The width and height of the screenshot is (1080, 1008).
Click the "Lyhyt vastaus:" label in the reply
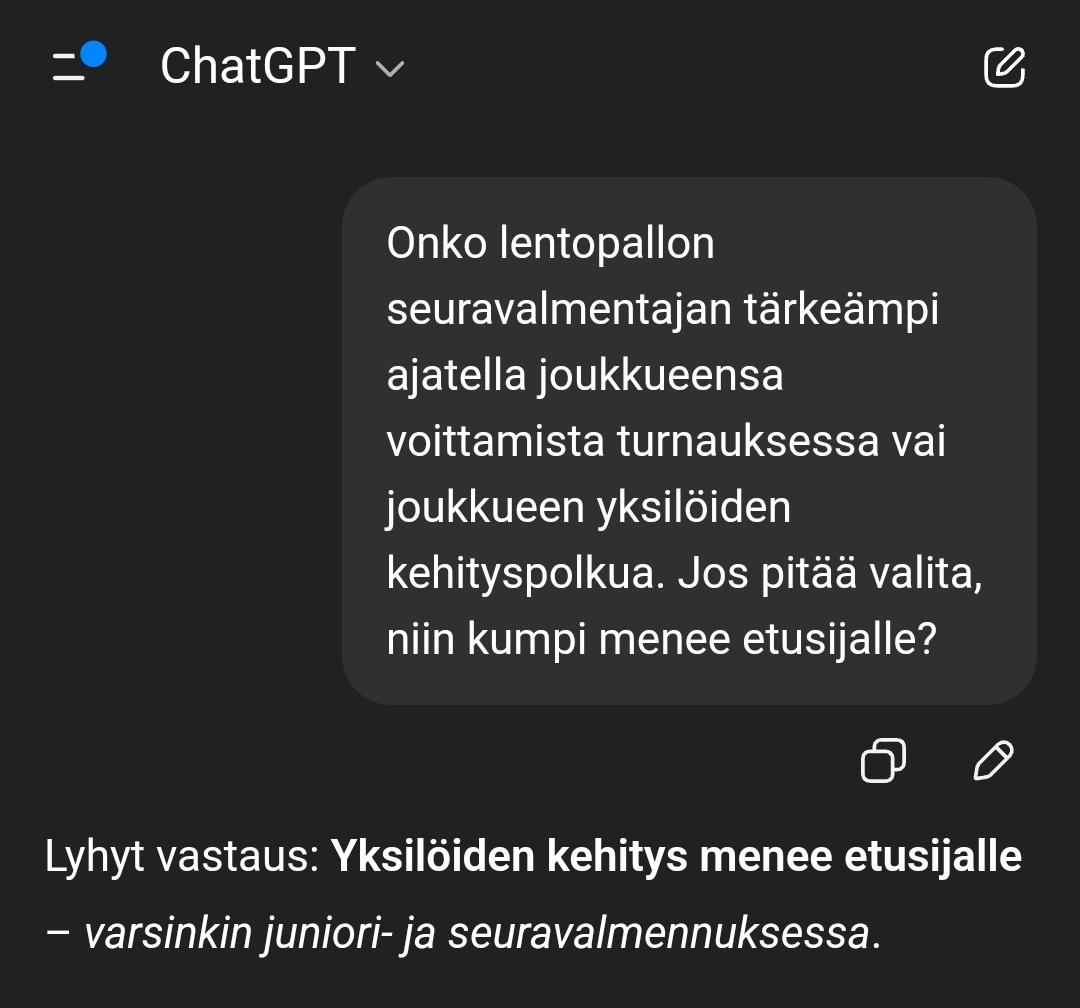pos(182,857)
